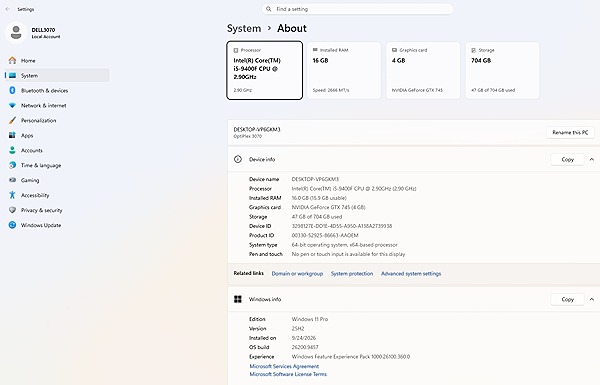
Task: Click the back arrow in Settings header
Action: pyautogui.click(x=8, y=9)
